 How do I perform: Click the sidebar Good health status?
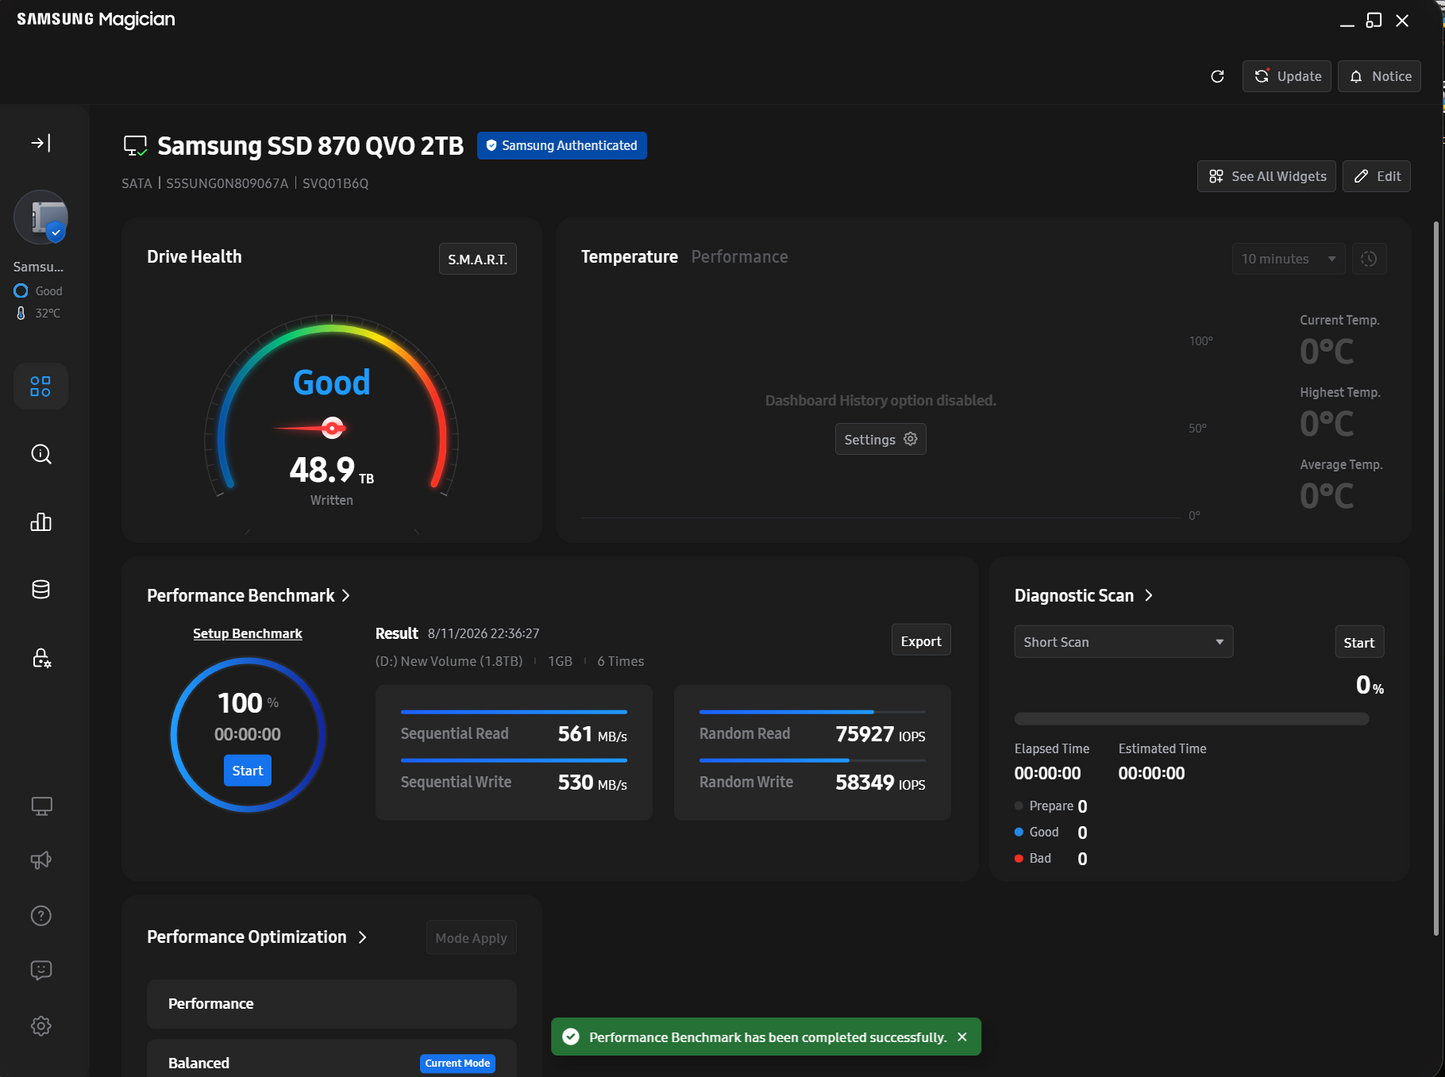click(x=38, y=291)
